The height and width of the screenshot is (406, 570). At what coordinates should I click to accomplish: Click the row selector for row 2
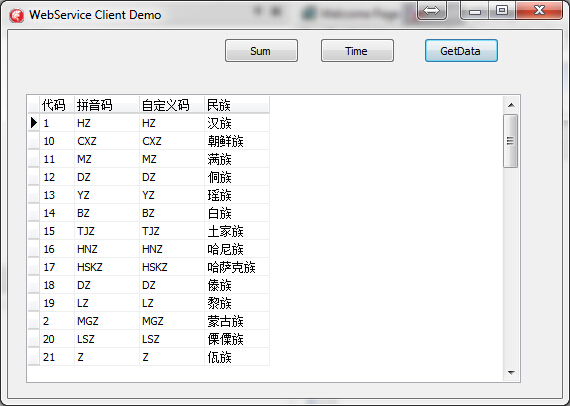pos(34,321)
